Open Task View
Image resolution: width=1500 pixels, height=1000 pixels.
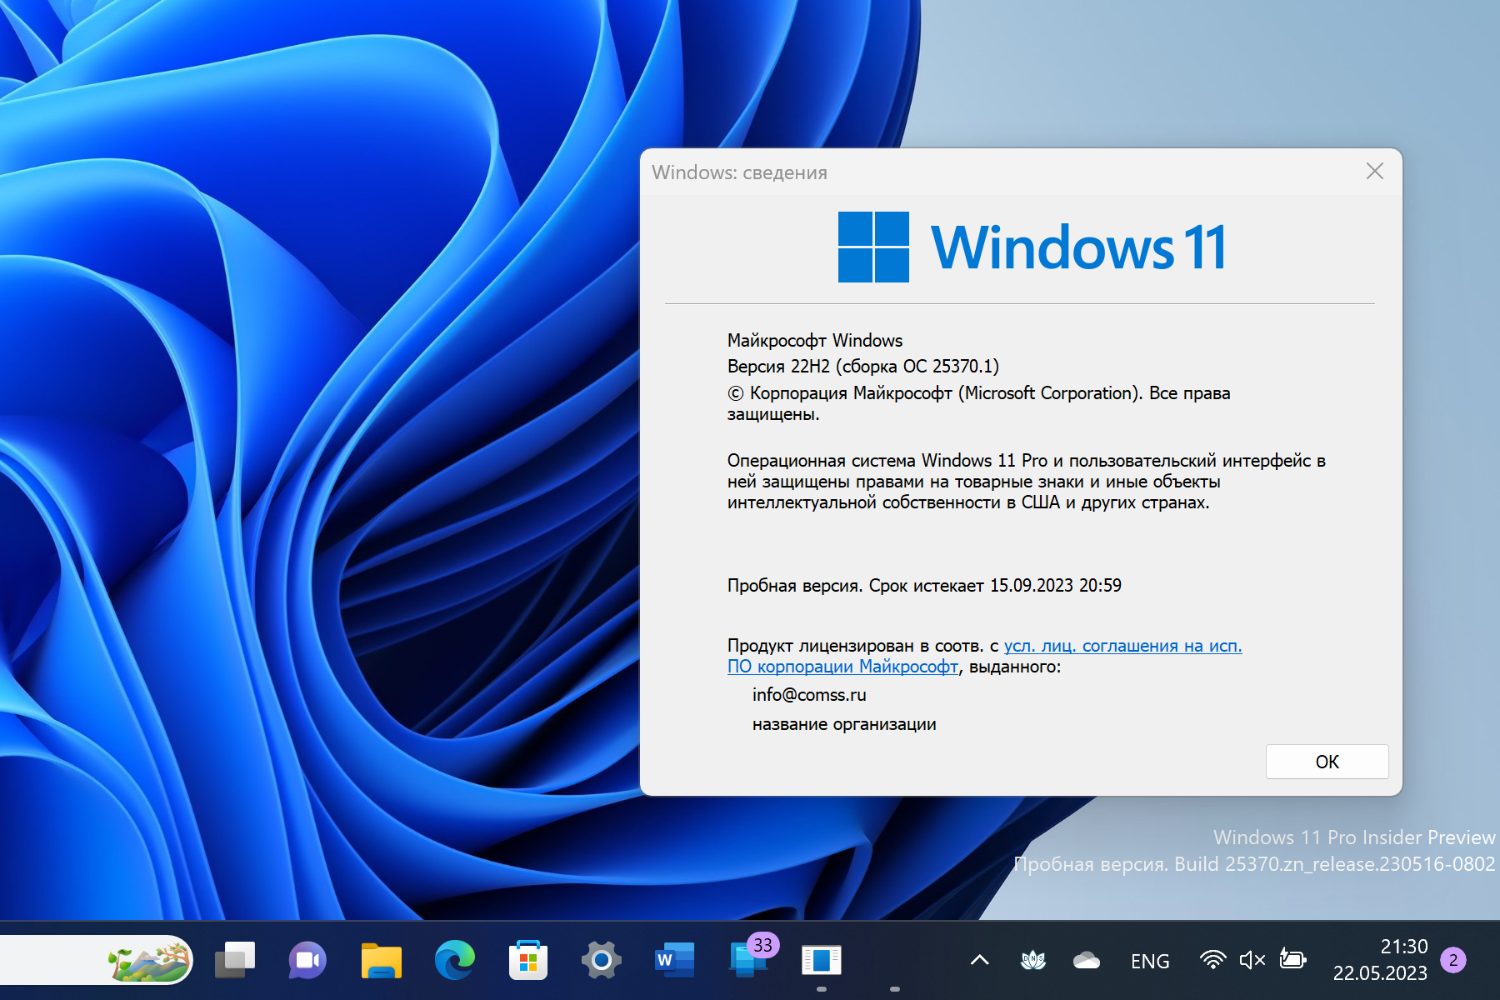click(234, 960)
